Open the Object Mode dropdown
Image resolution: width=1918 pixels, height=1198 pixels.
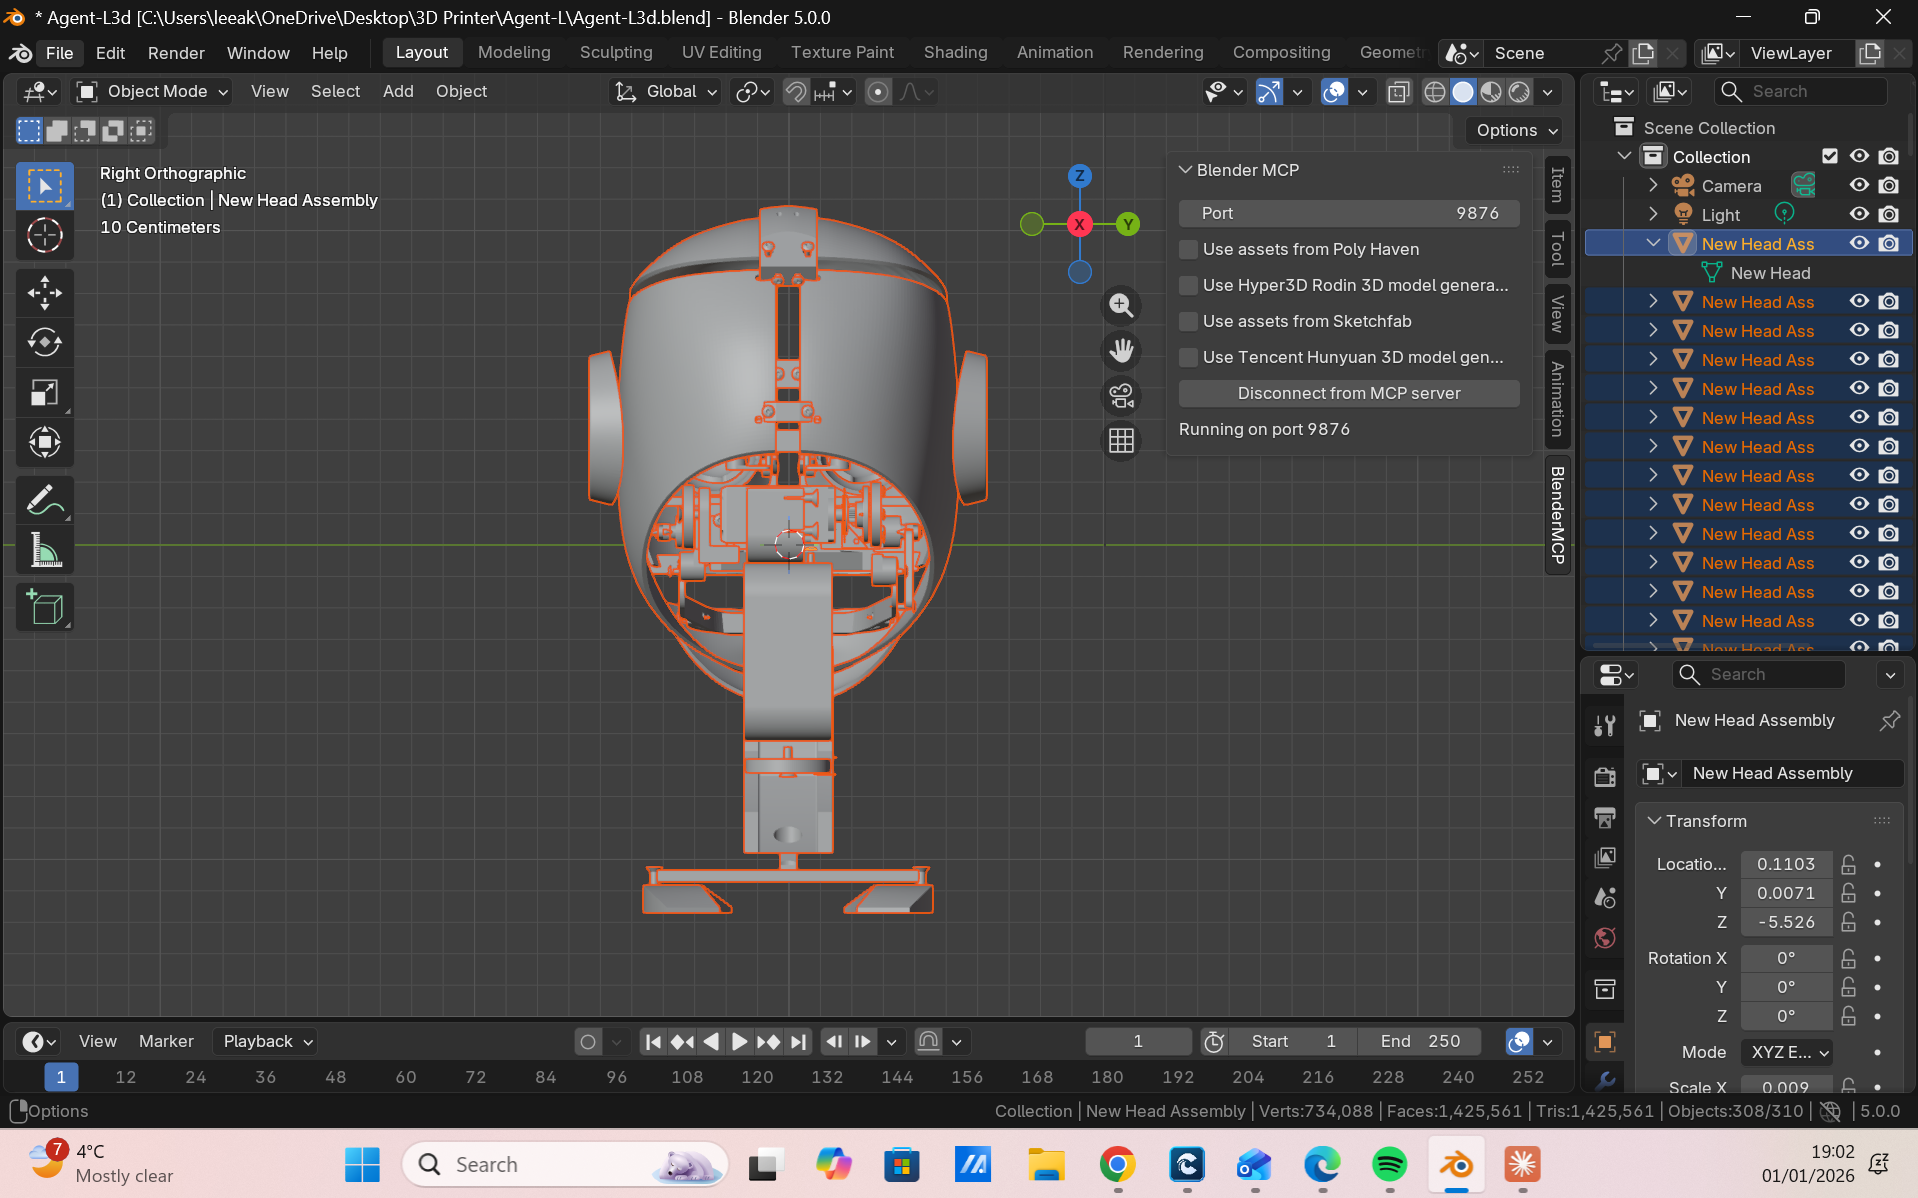point(155,92)
